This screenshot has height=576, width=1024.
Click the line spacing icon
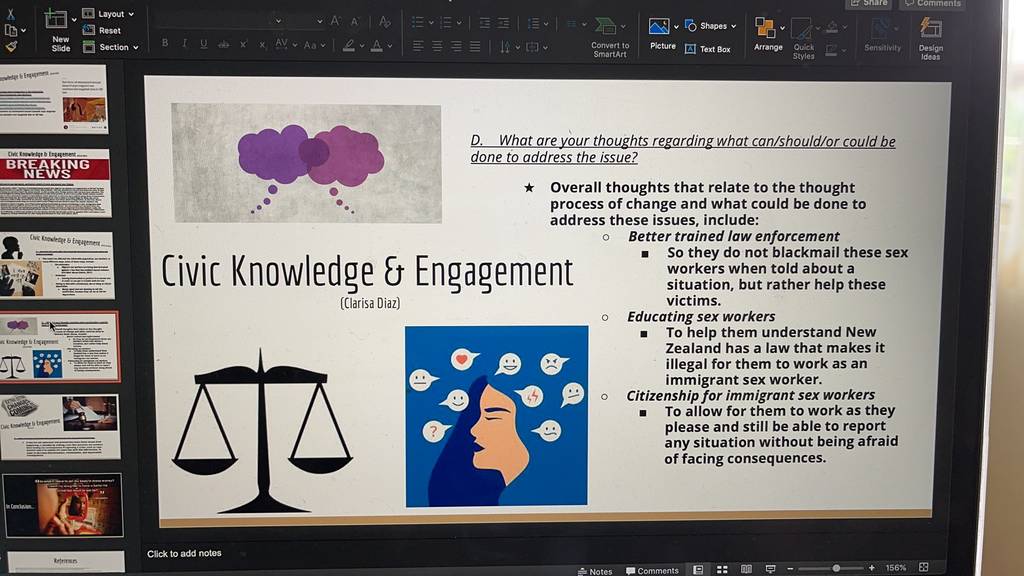[x=534, y=24]
